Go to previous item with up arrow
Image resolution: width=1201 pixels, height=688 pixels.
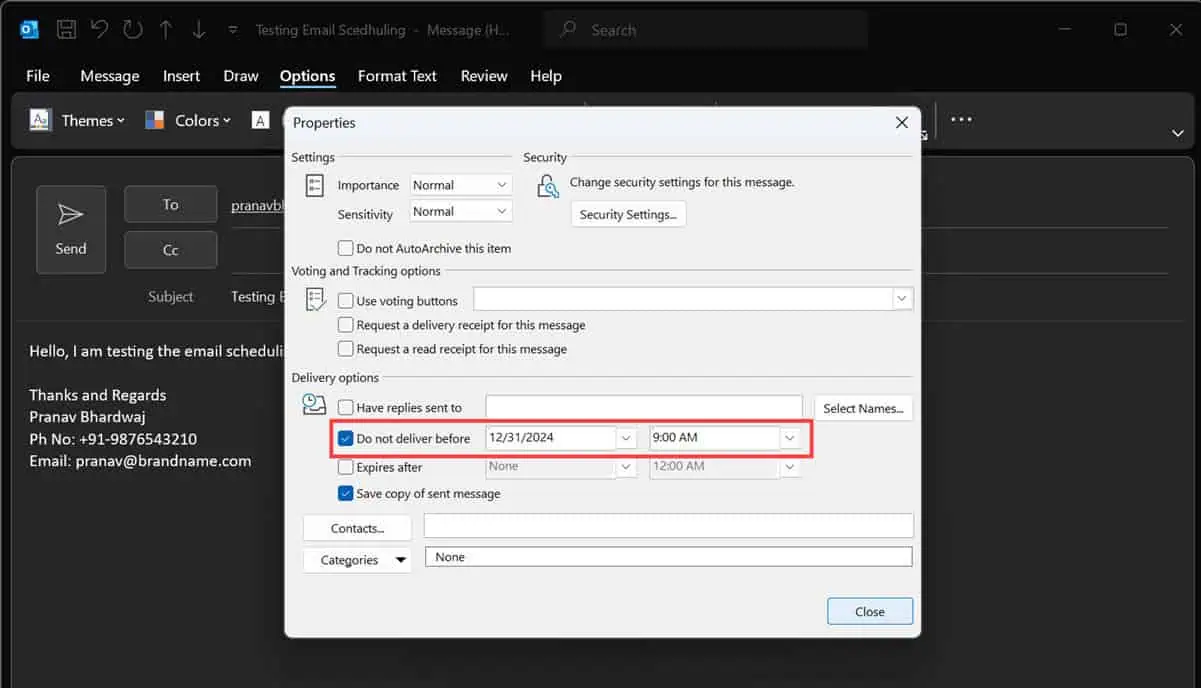(x=166, y=30)
